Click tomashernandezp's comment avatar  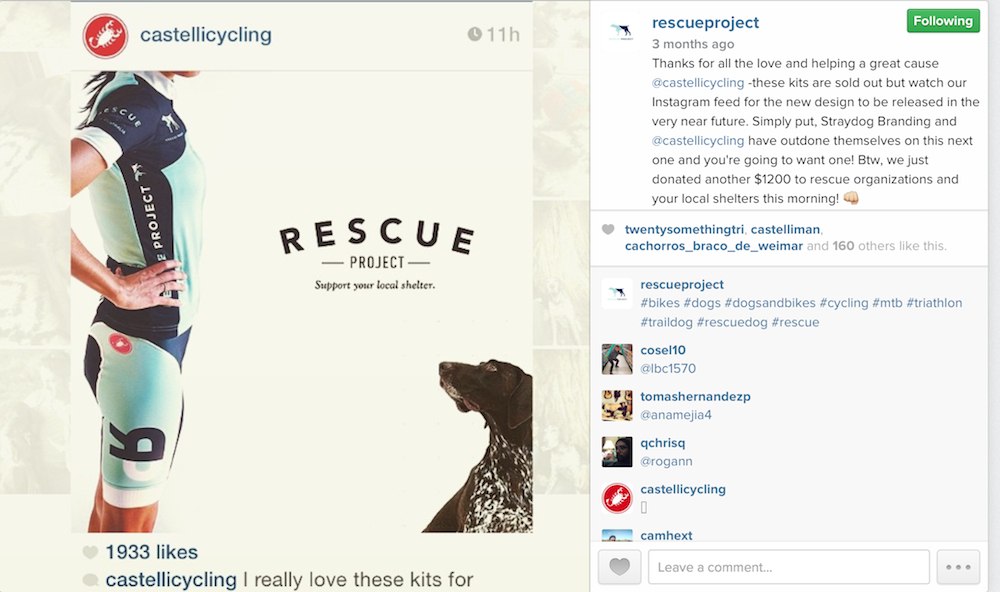click(617, 405)
